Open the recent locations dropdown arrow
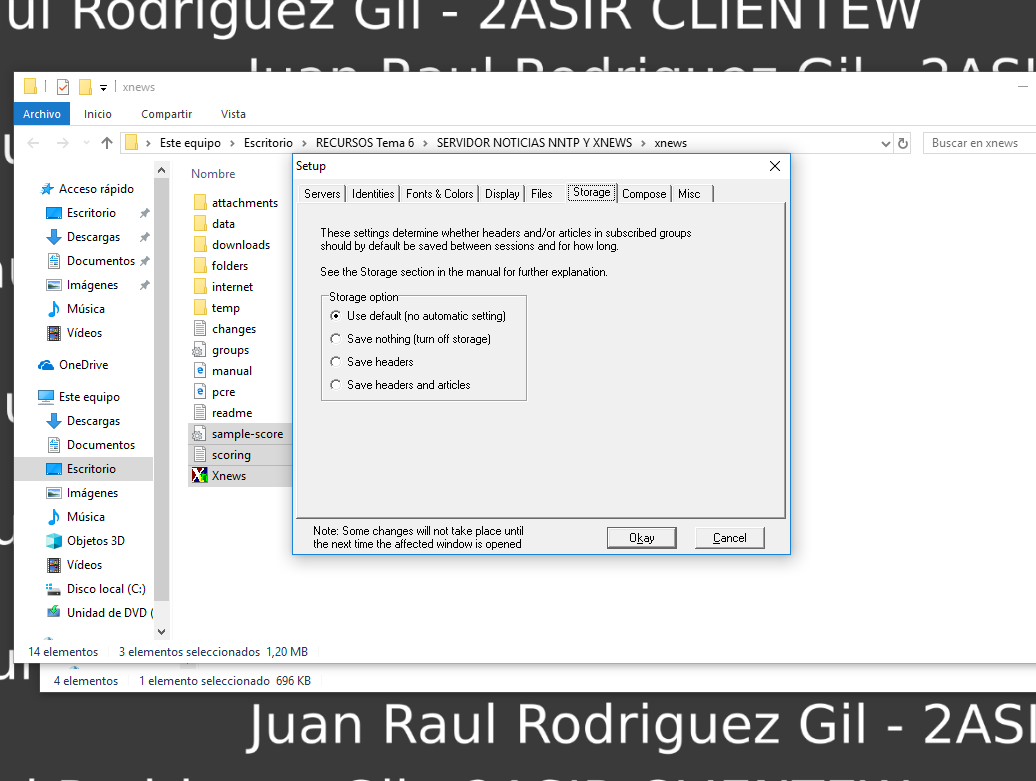 click(86, 143)
